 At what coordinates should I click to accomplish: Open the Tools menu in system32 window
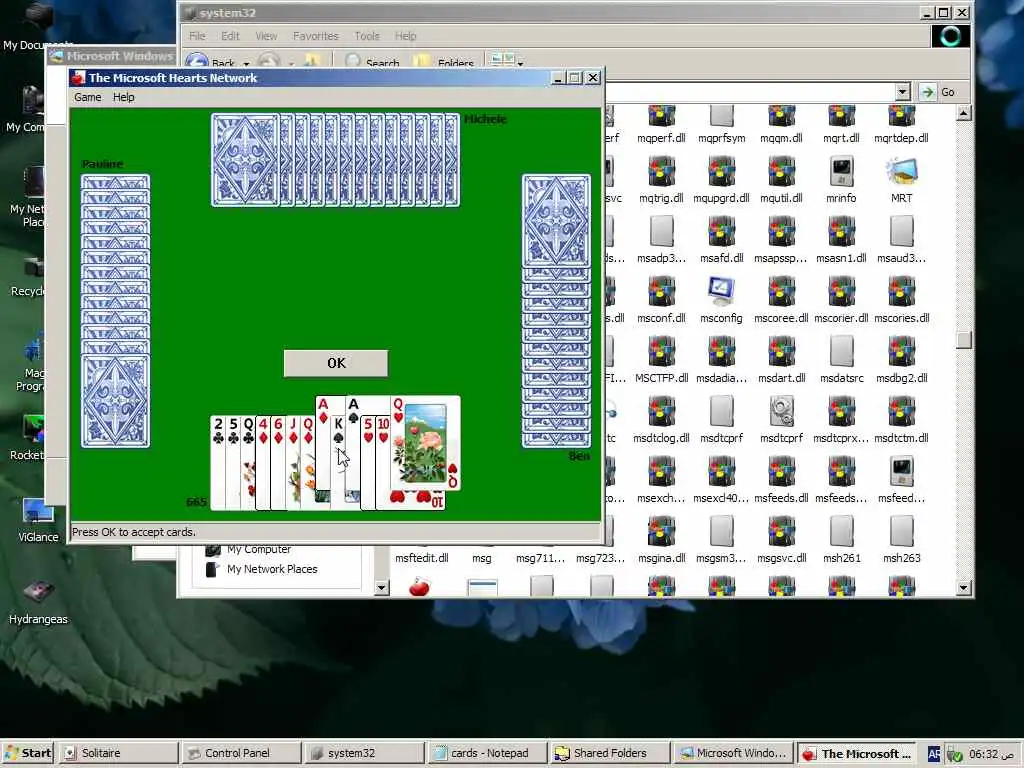point(366,36)
